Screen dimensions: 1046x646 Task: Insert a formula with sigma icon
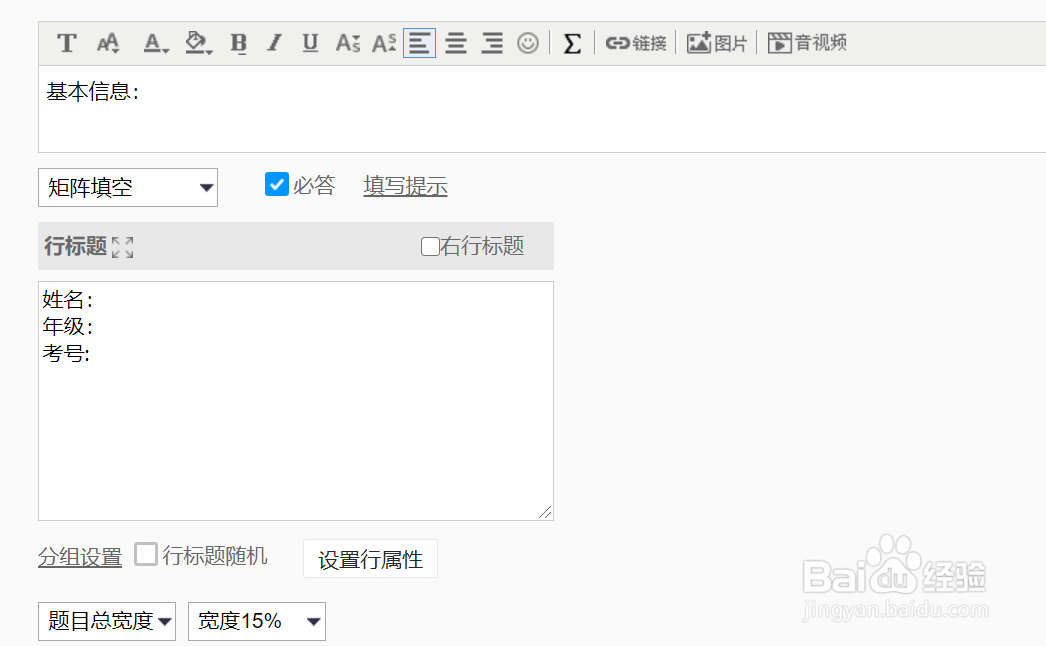click(x=572, y=43)
